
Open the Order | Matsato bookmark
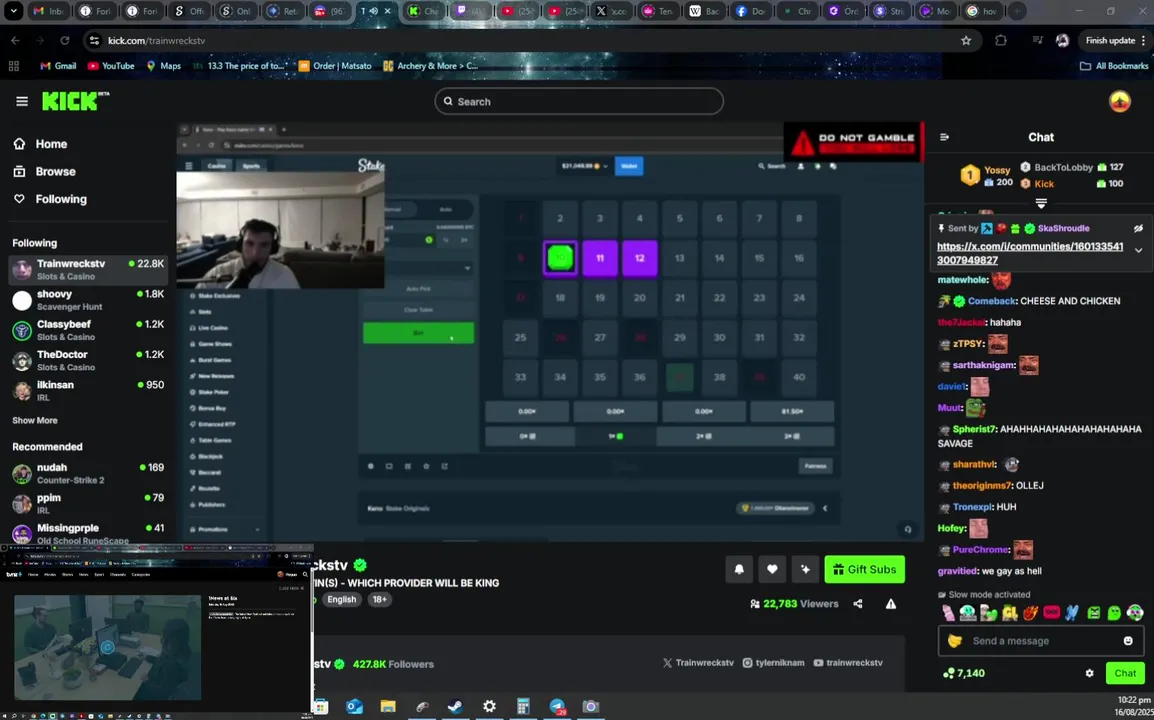[335, 66]
